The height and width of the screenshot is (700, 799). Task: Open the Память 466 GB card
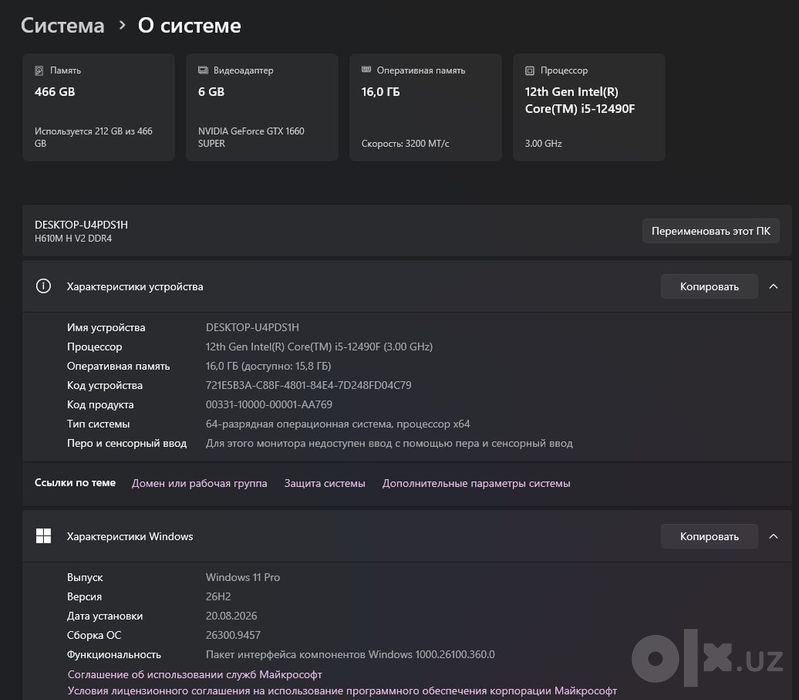coord(98,107)
